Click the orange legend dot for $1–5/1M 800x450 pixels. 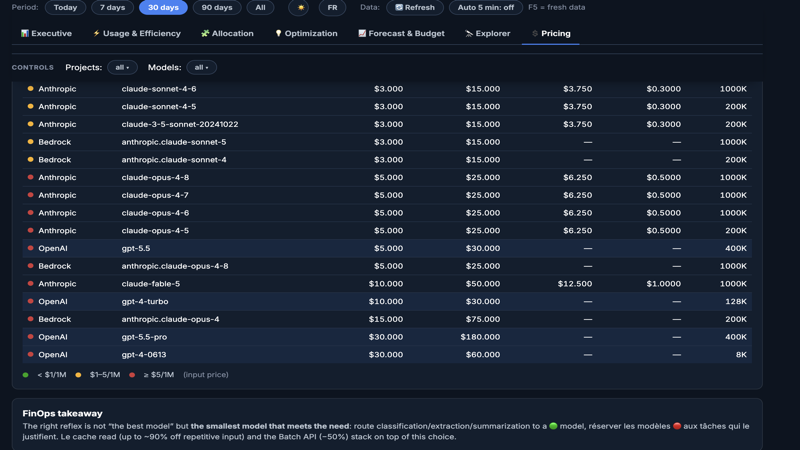pos(78,374)
